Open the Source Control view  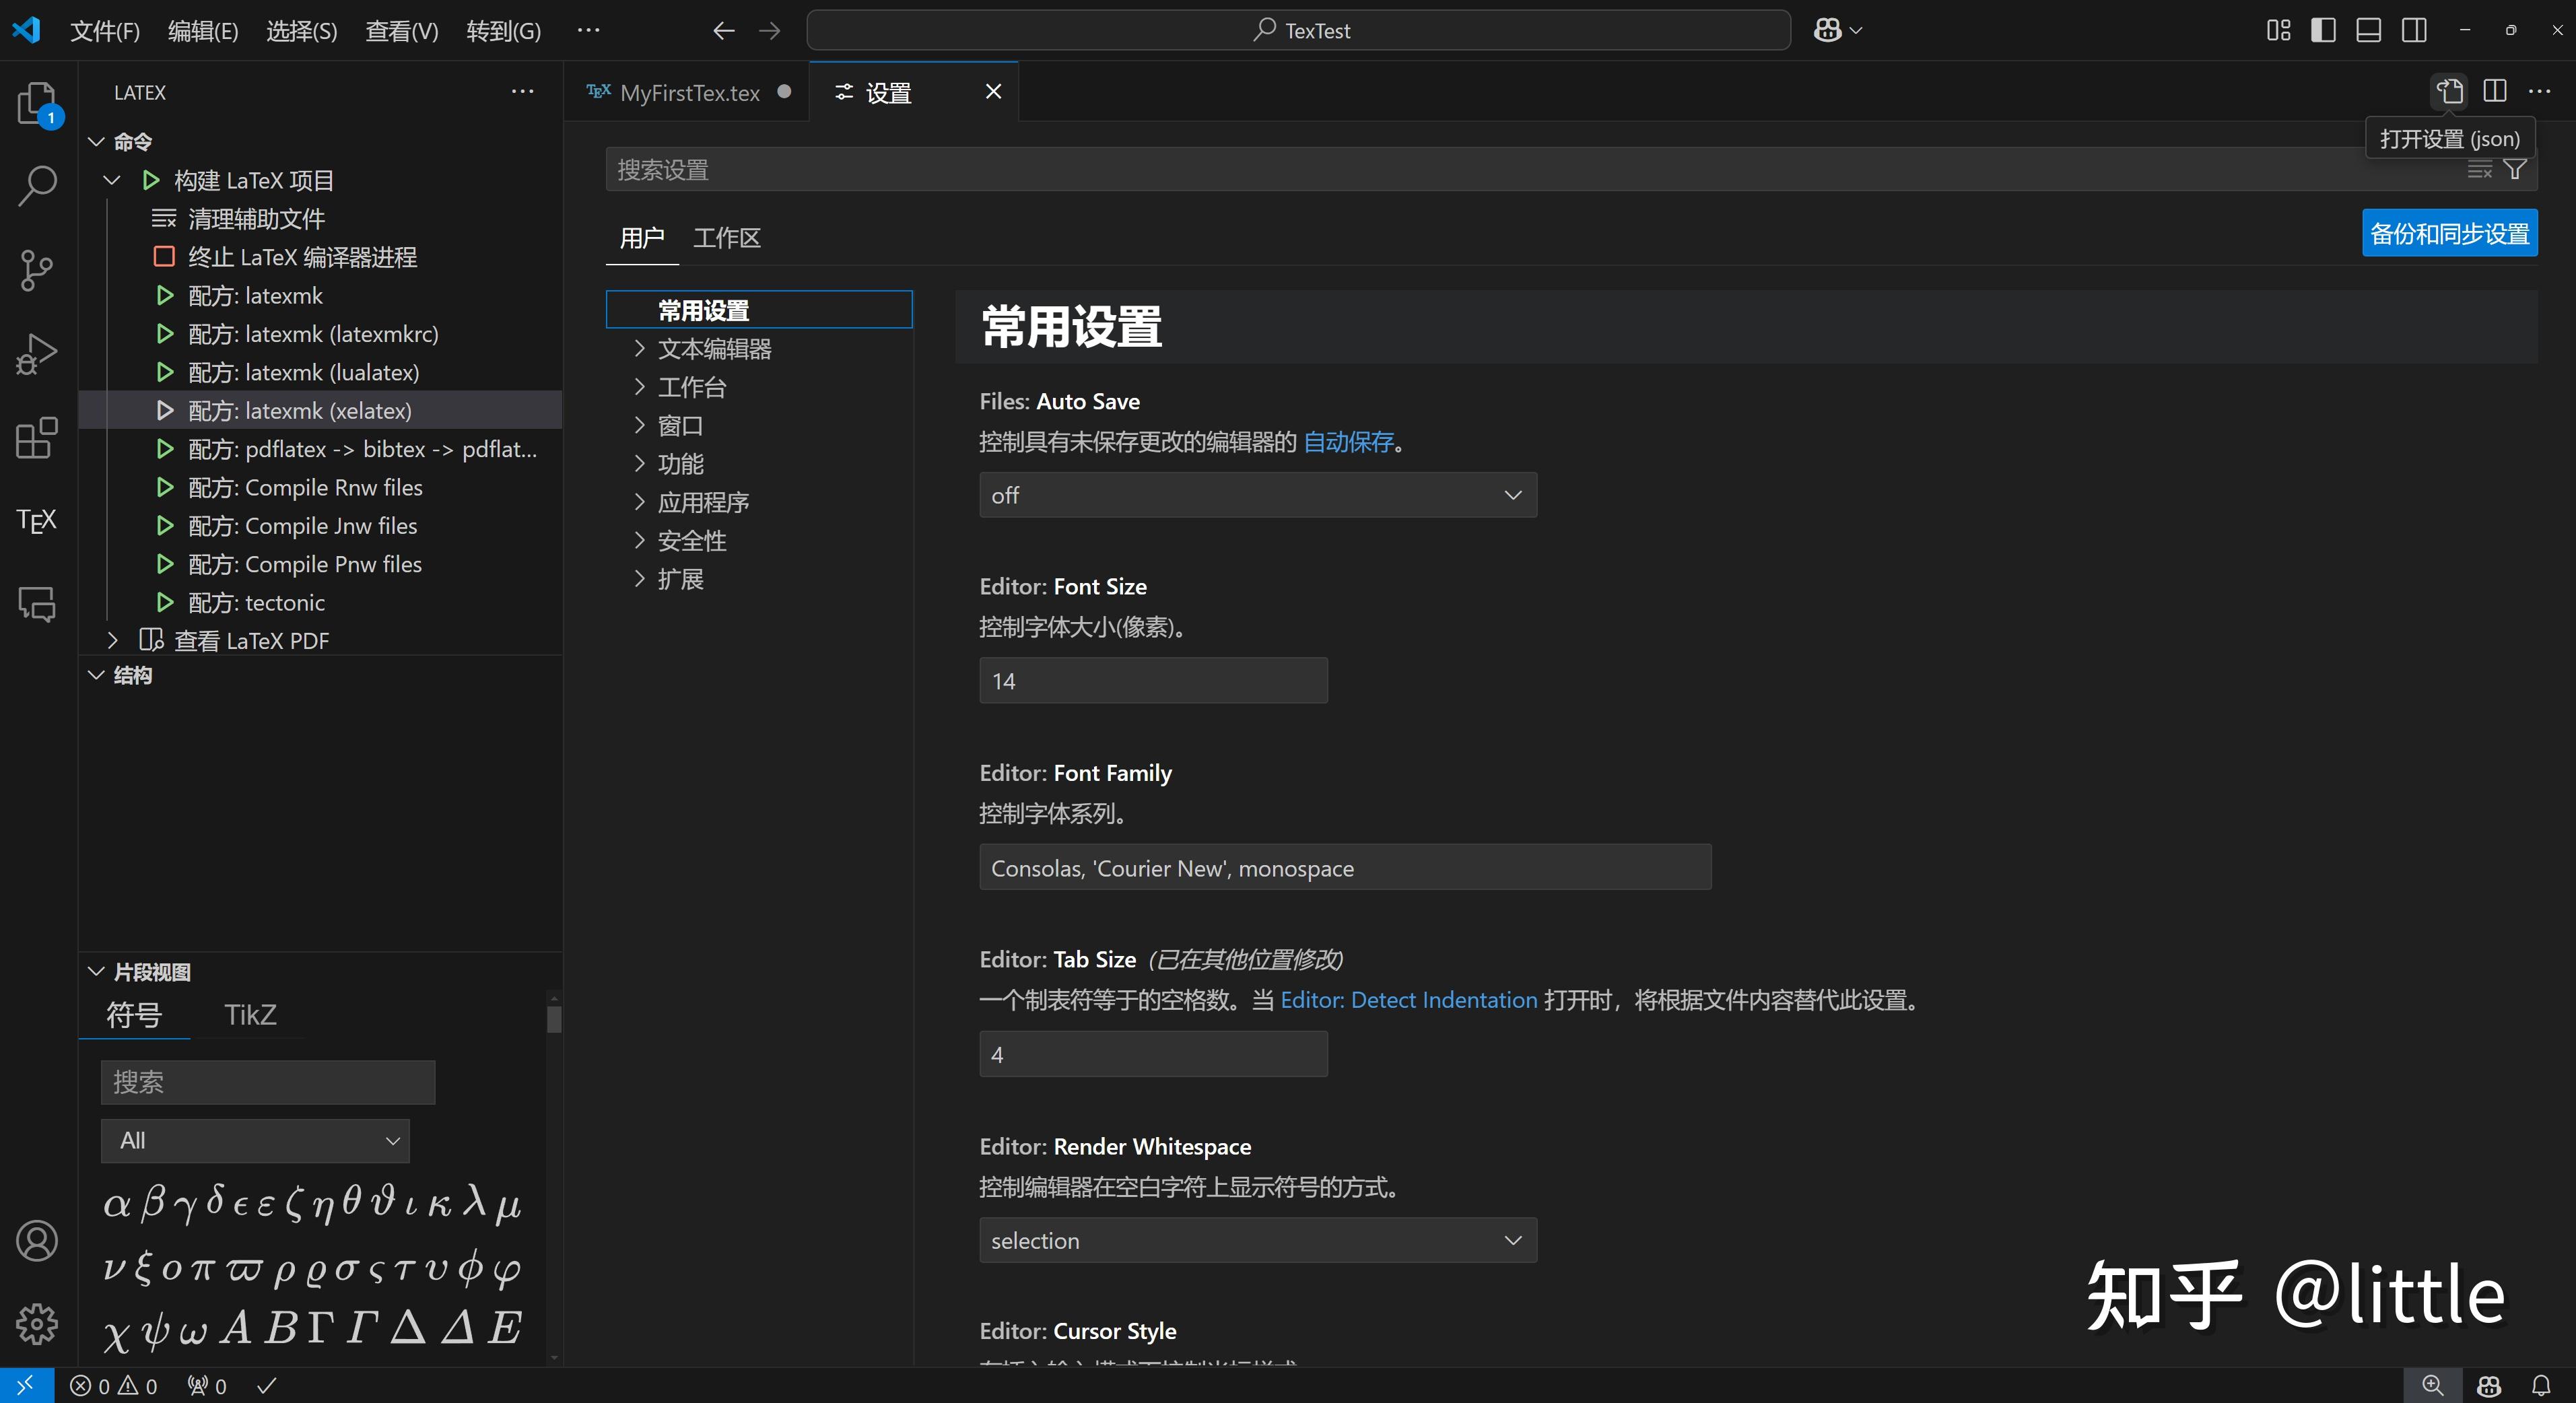36,270
